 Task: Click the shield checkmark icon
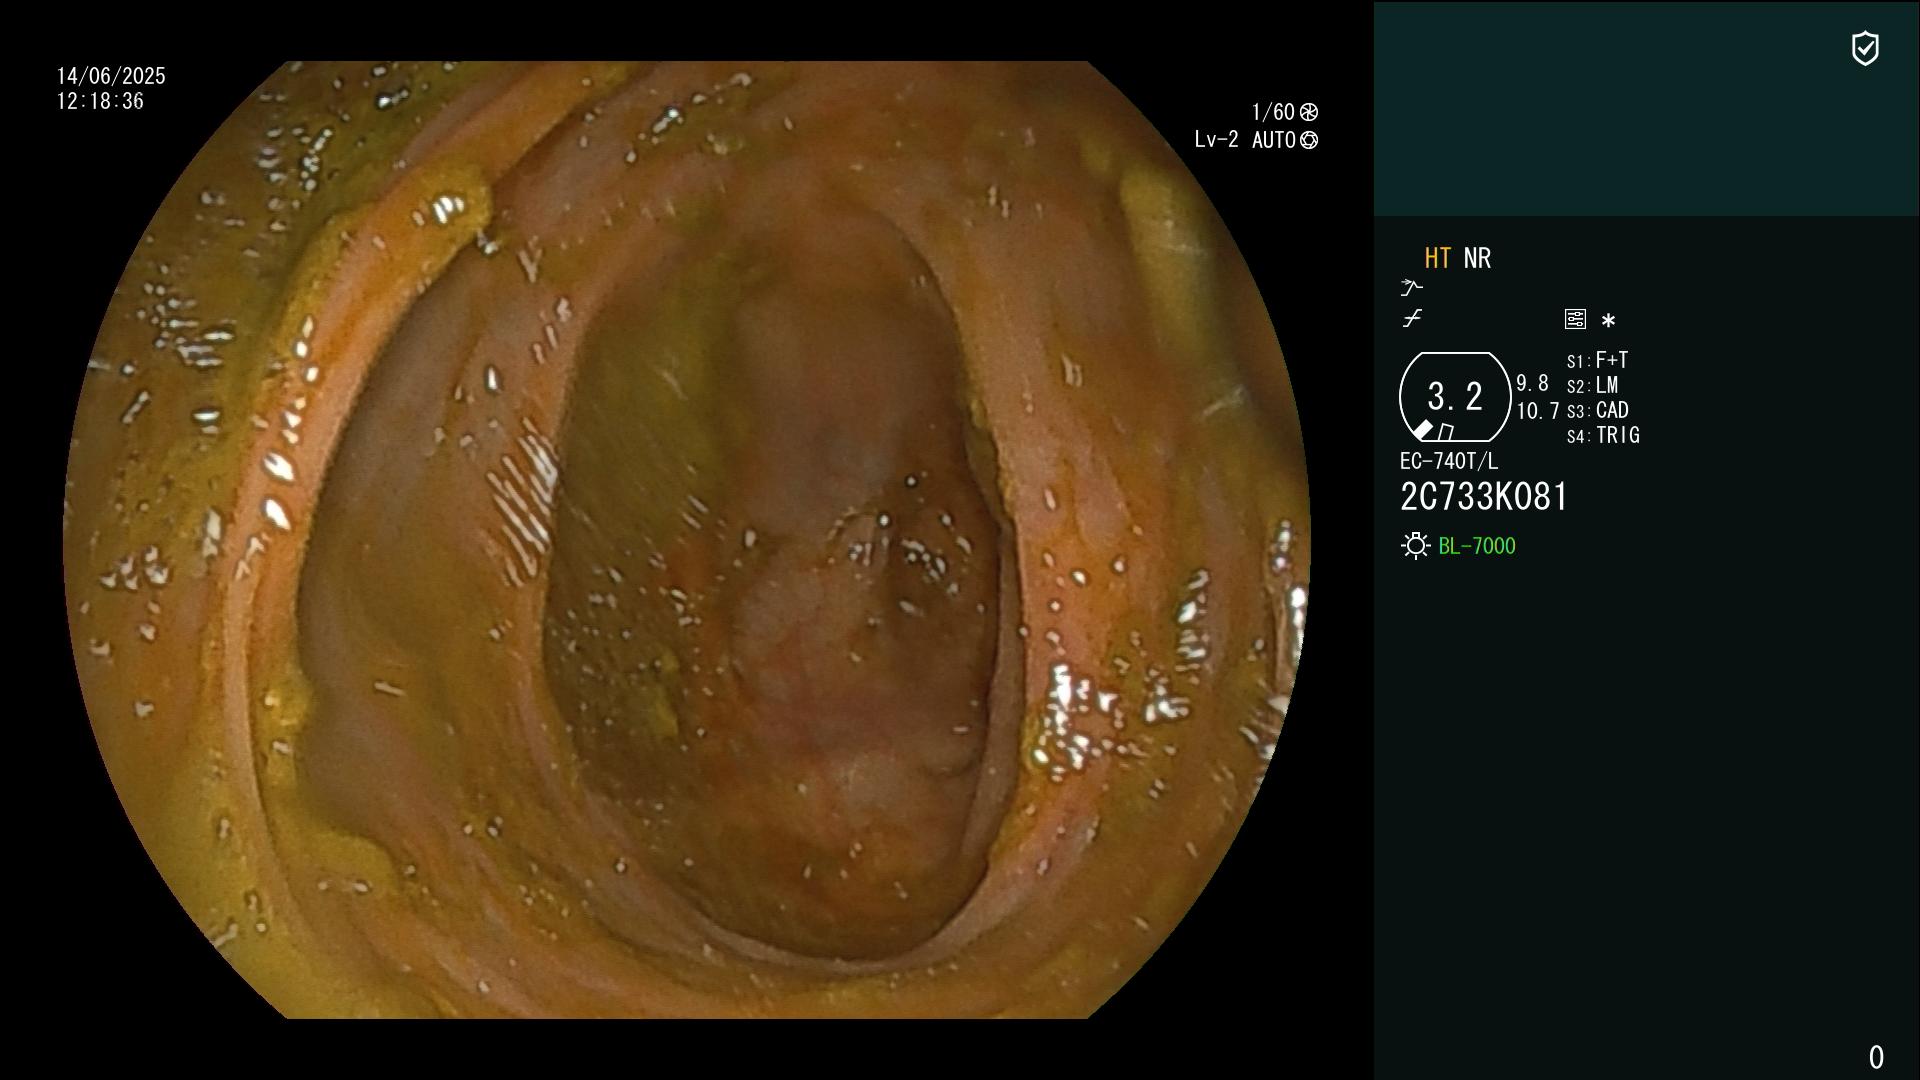(x=1865, y=48)
